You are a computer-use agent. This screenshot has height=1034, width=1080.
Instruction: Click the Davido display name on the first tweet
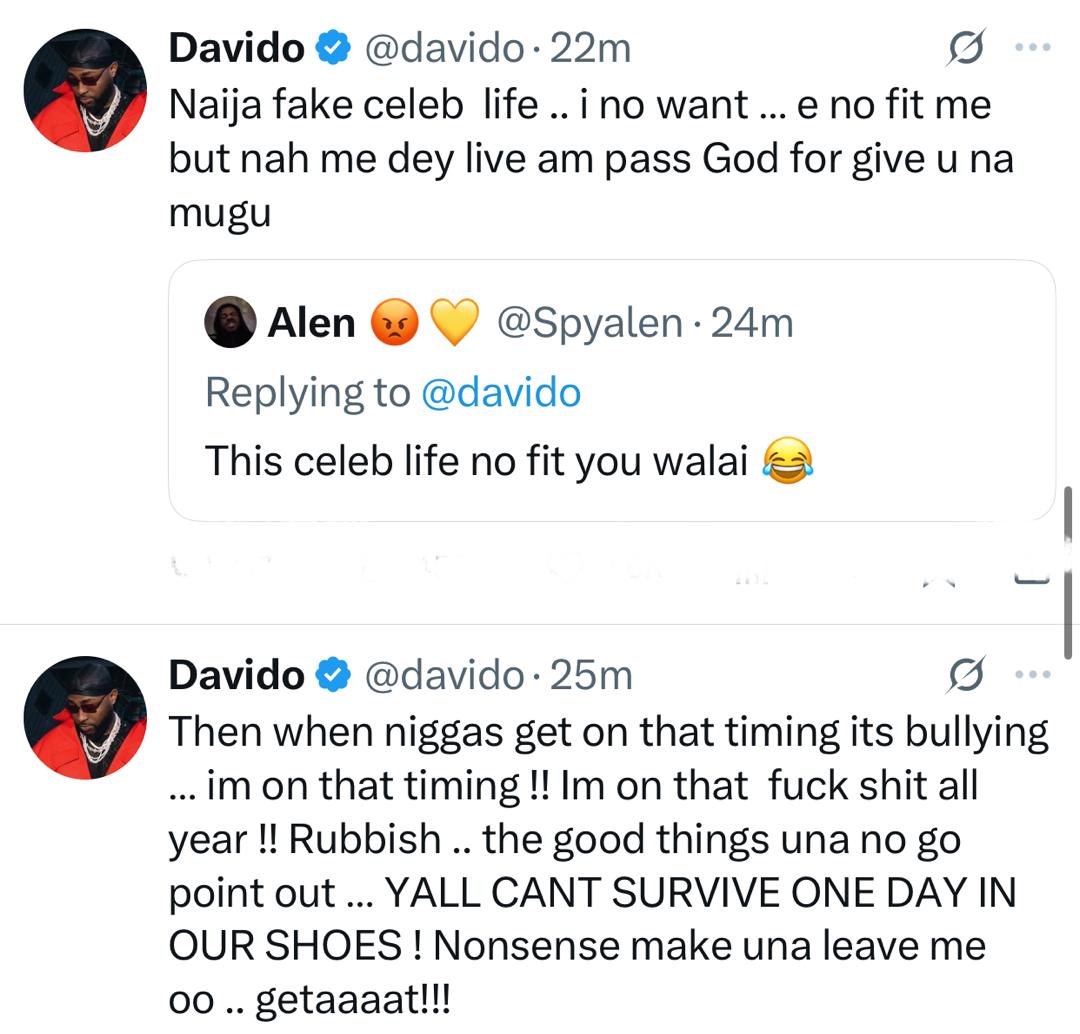(x=236, y=47)
